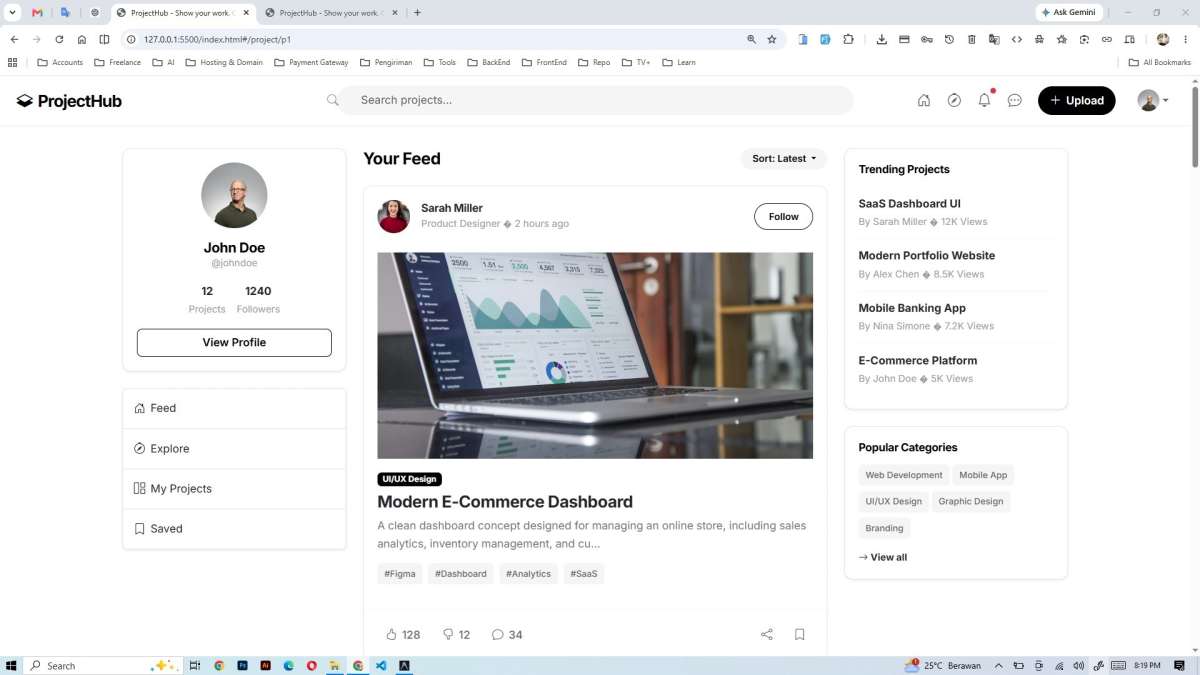Viewport: 1200px width, 675px height.
Task: Bookmark this page with the star icon
Action: [x=772, y=39]
